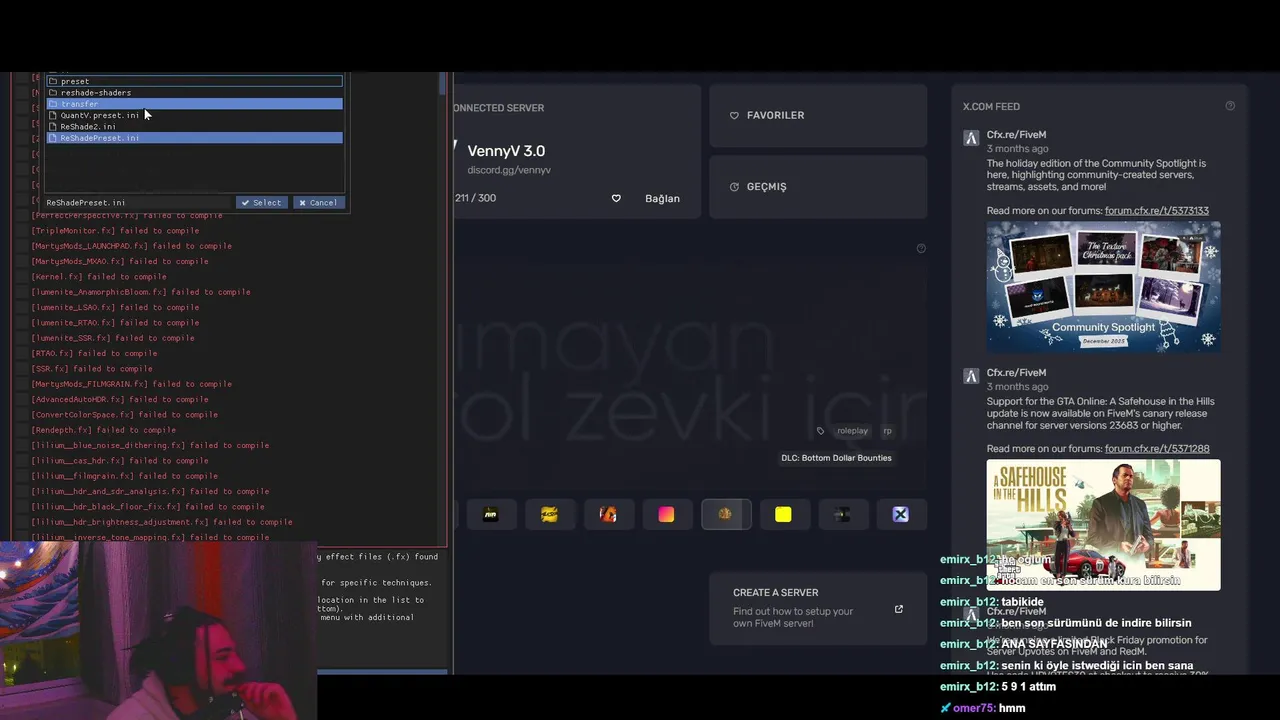Select the pink-orange gradient server icon
This screenshot has width=1280, height=720.
[666, 514]
